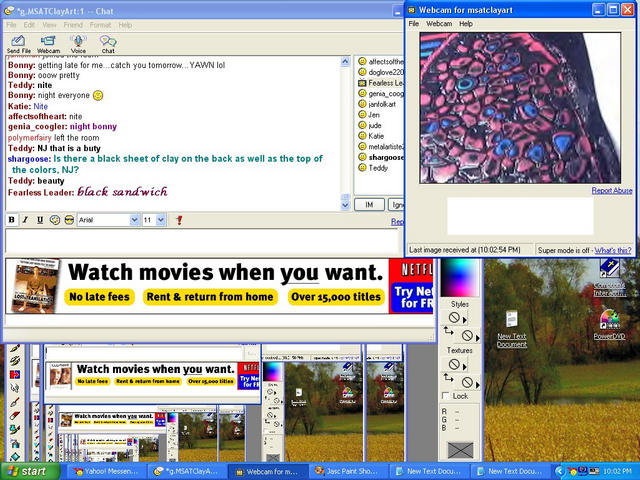The height and width of the screenshot is (480, 640).
Task: Click chat scrollbar down arrow
Action: click(345, 206)
